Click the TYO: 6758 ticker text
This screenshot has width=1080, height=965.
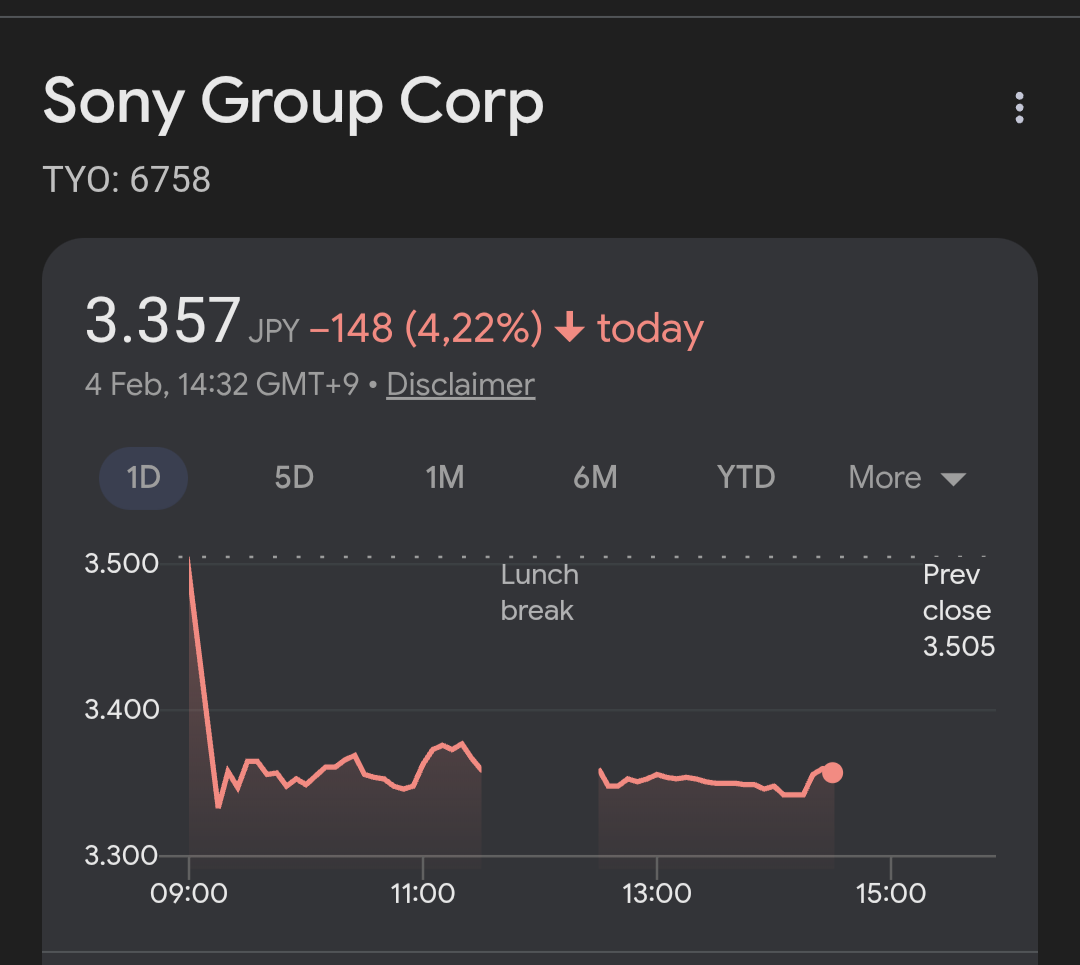click(127, 180)
